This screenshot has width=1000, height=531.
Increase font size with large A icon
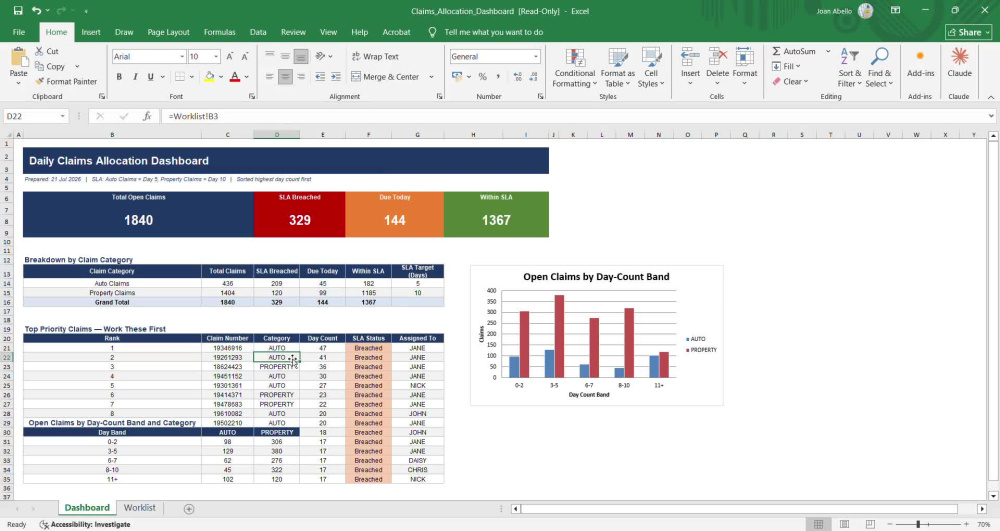point(230,57)
